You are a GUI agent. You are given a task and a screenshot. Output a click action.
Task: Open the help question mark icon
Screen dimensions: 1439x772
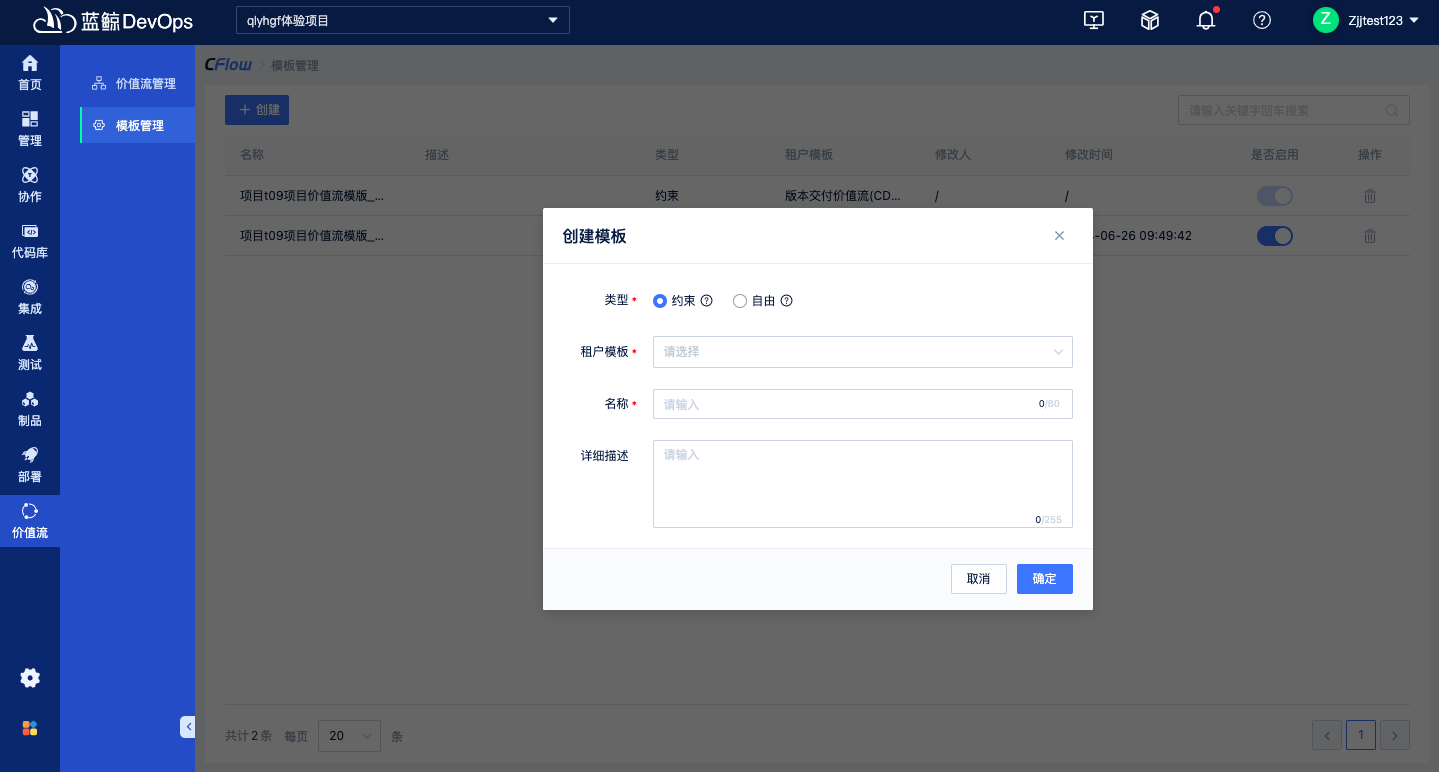(x=1262, y=20)
